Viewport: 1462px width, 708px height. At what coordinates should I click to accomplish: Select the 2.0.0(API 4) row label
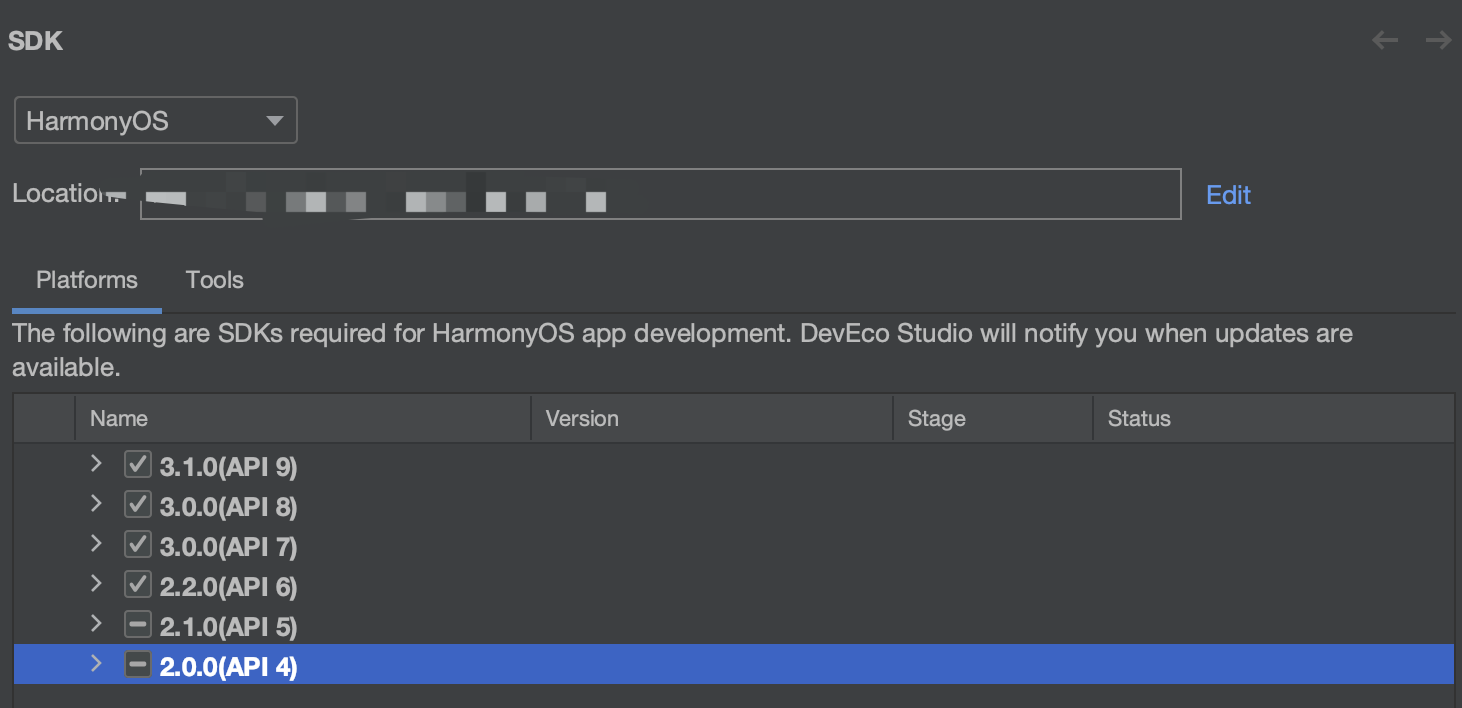229,667
